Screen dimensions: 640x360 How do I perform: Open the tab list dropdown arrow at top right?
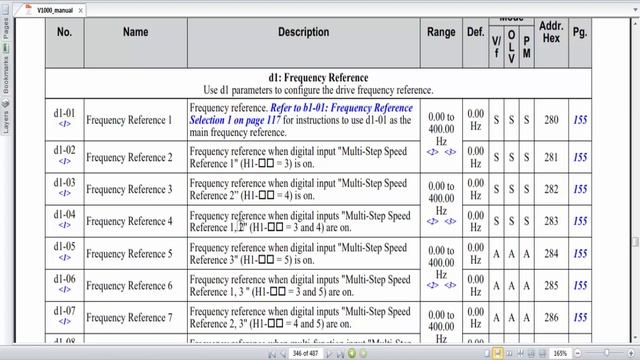pos(636,10)
